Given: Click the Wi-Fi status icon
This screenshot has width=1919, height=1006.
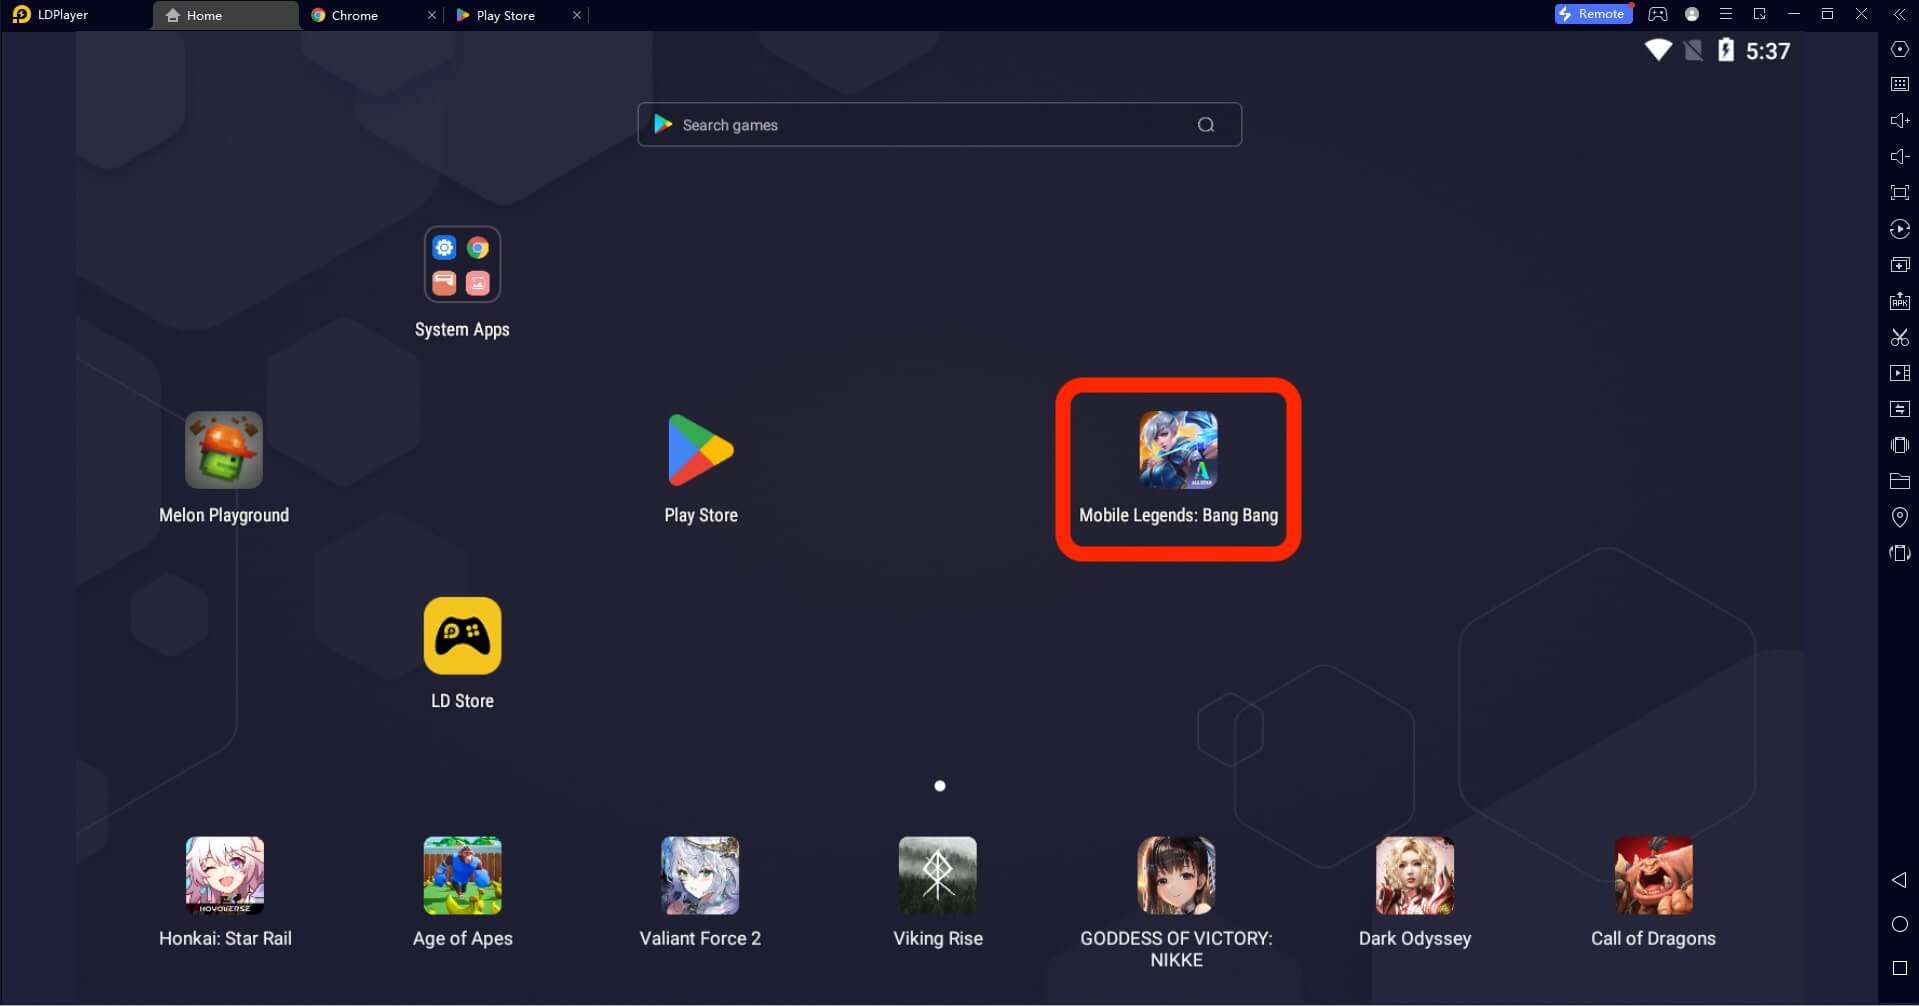Looking at the screenshot, I should click(1658, 50).
